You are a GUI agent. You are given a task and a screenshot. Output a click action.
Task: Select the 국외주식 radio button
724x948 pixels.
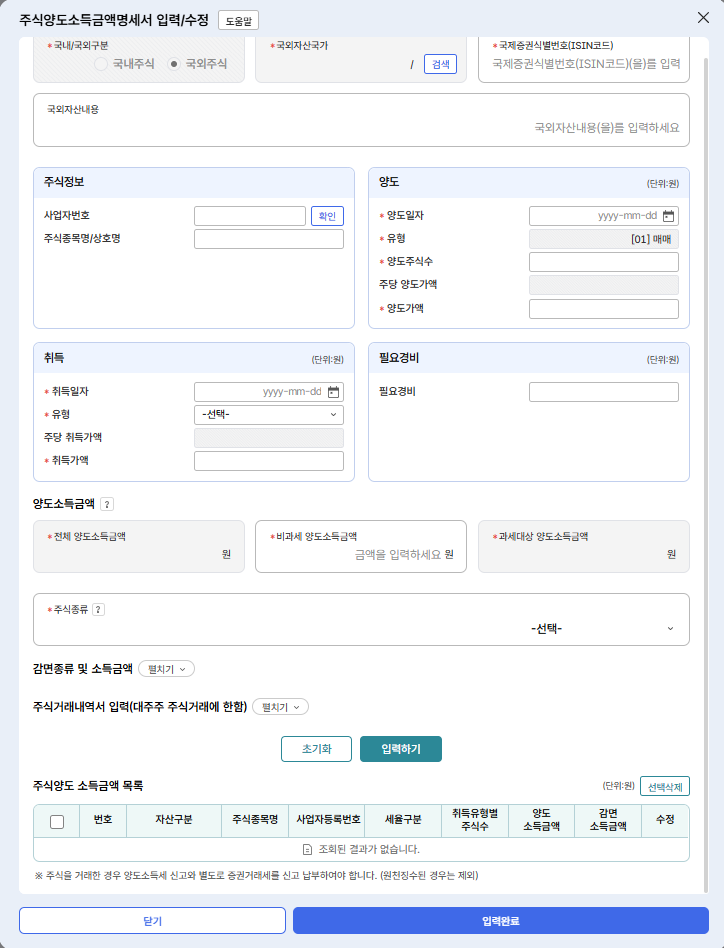(x=174, y=63)
